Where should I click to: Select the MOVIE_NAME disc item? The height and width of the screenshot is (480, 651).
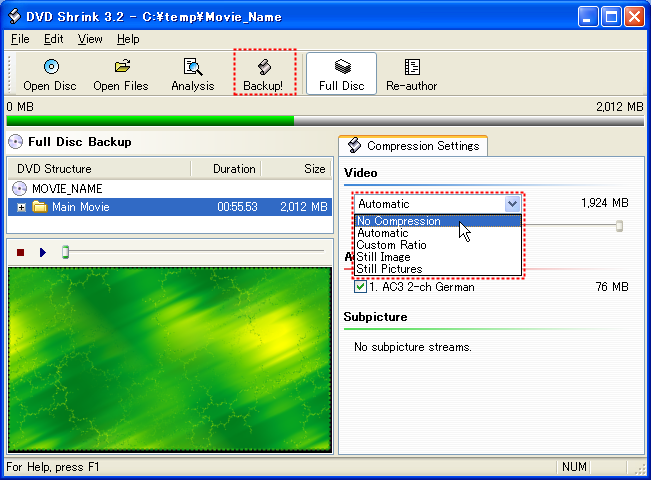[x=66, y=188]
